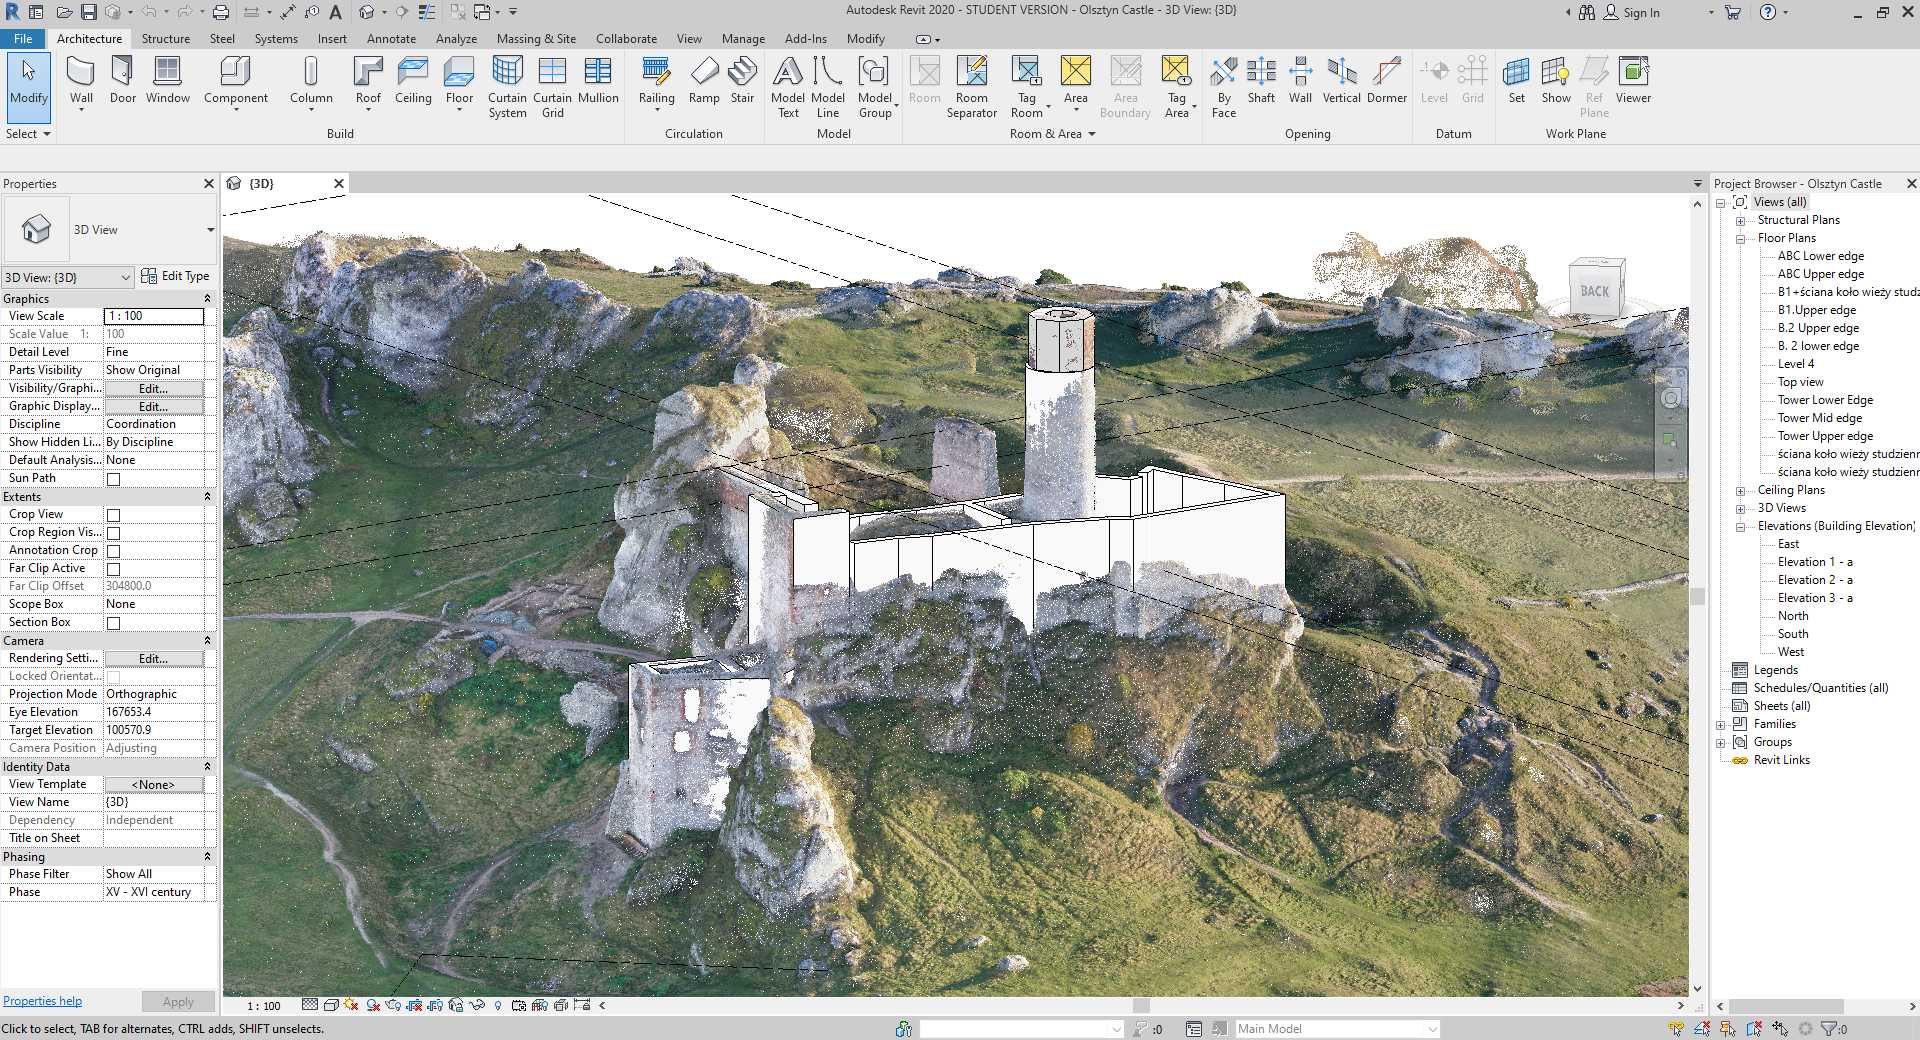Select the Curtain Grid tool

(x=552, y=87)
